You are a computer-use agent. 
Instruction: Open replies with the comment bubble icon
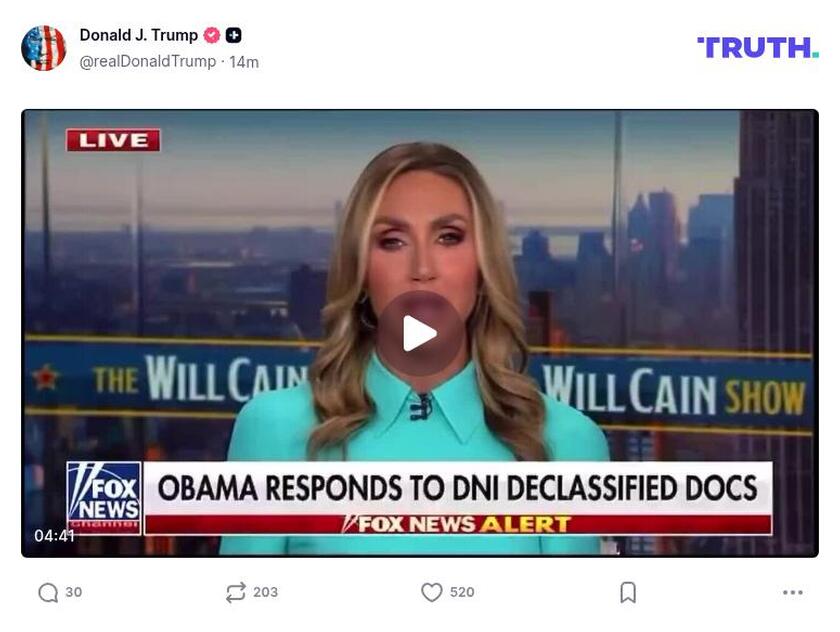(x=48, y=592)
